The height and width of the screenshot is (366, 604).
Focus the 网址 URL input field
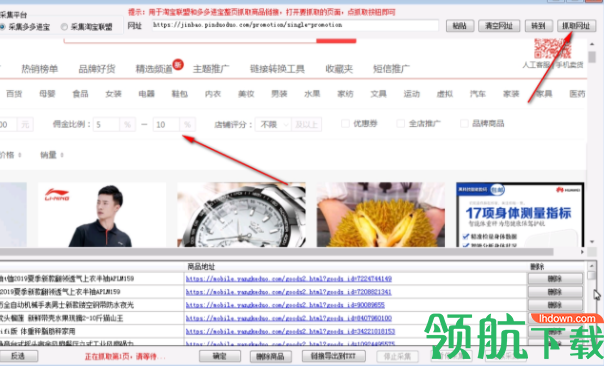point(295,25)
